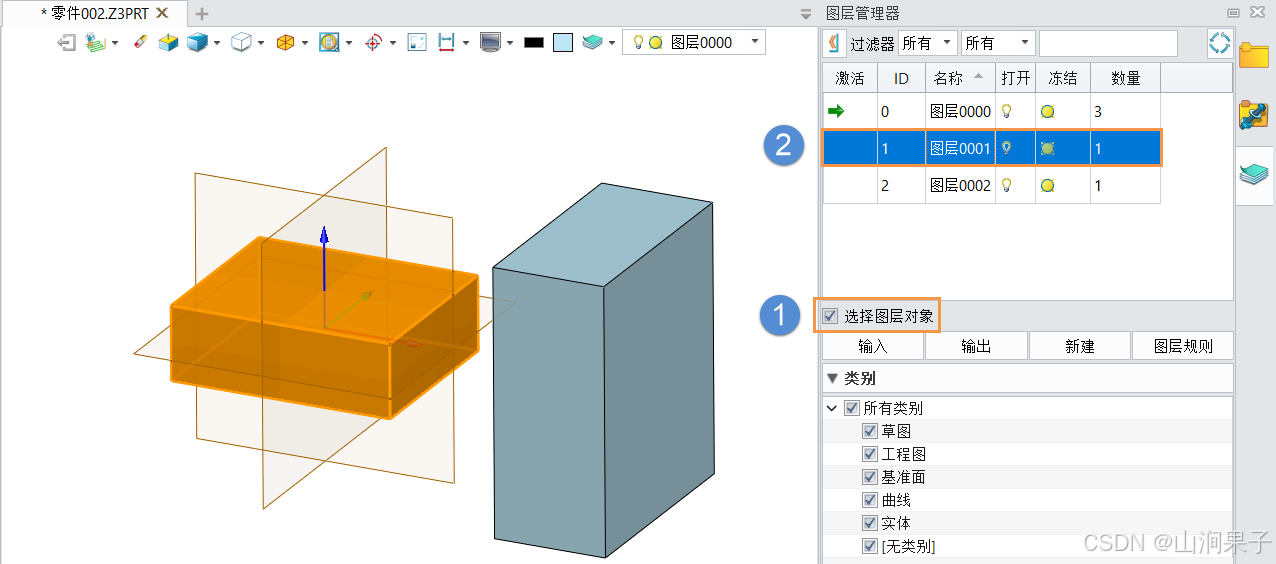Toggle the lightbulb for 图层0002
Image resolution: width=1276 pixels, height=564 pixels.
[1008, 185]
